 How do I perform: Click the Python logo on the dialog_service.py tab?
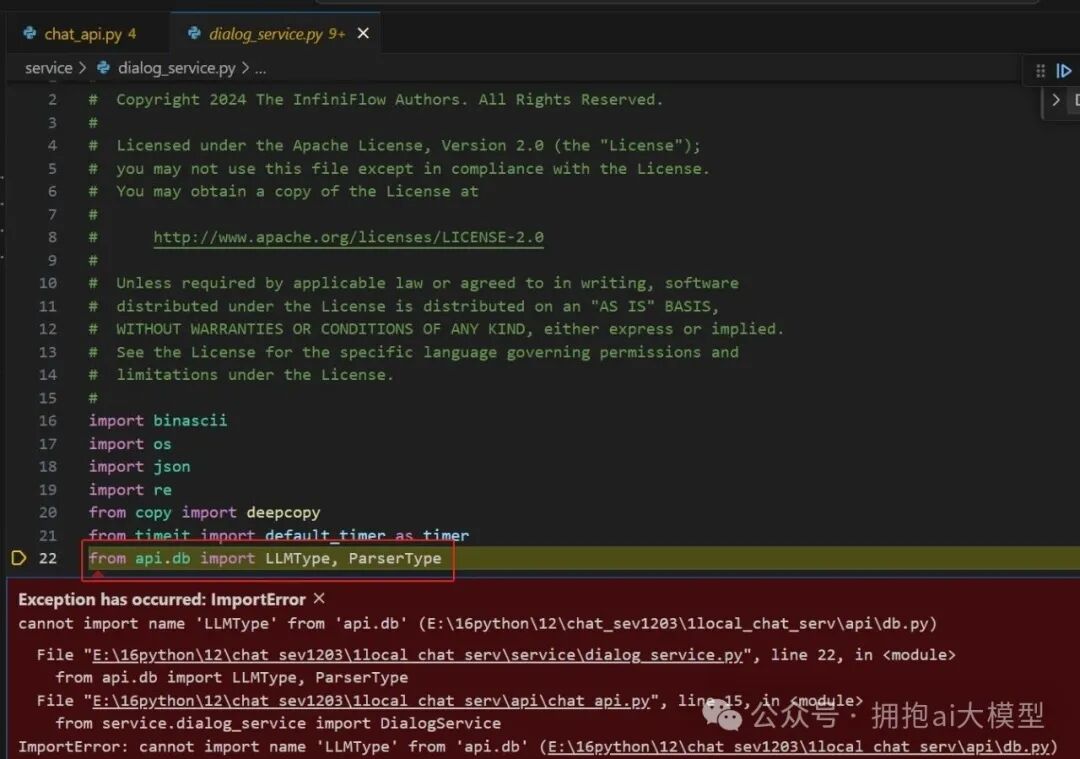[196, 32]
